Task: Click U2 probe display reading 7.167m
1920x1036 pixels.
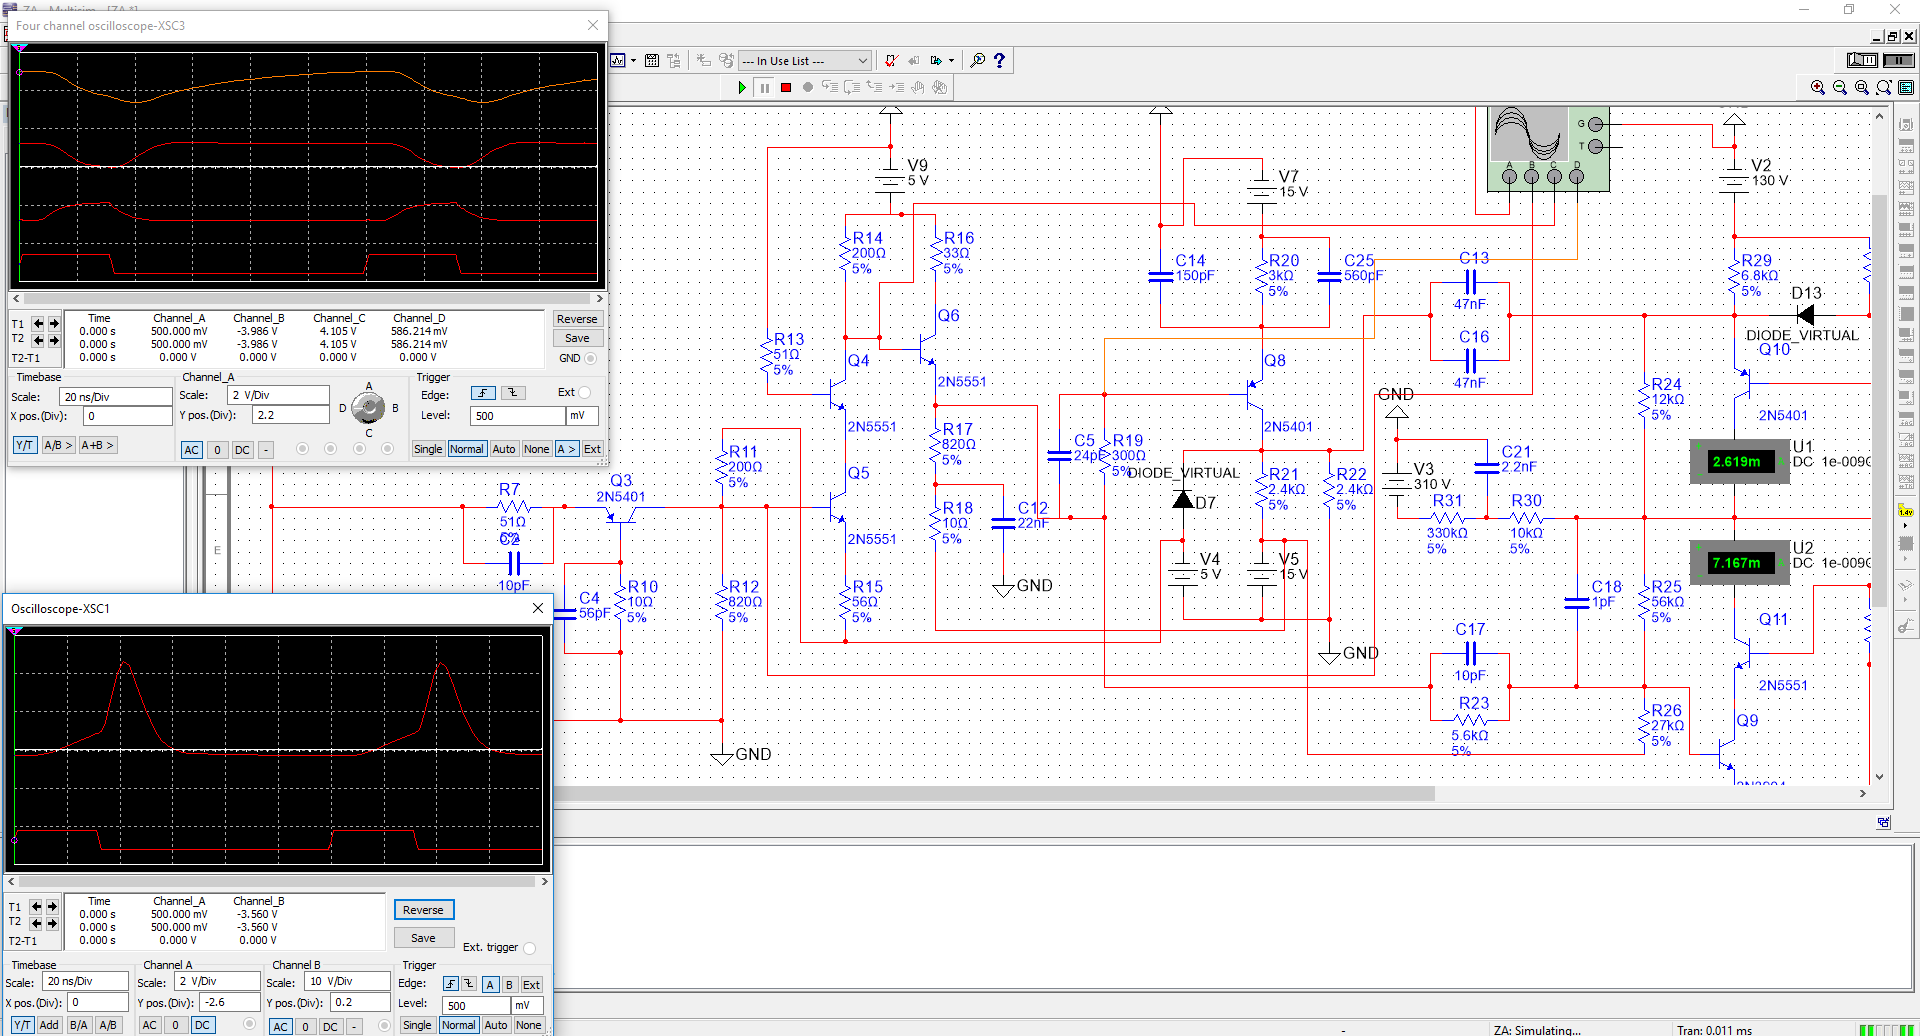Action: (x=1740, y=563)
